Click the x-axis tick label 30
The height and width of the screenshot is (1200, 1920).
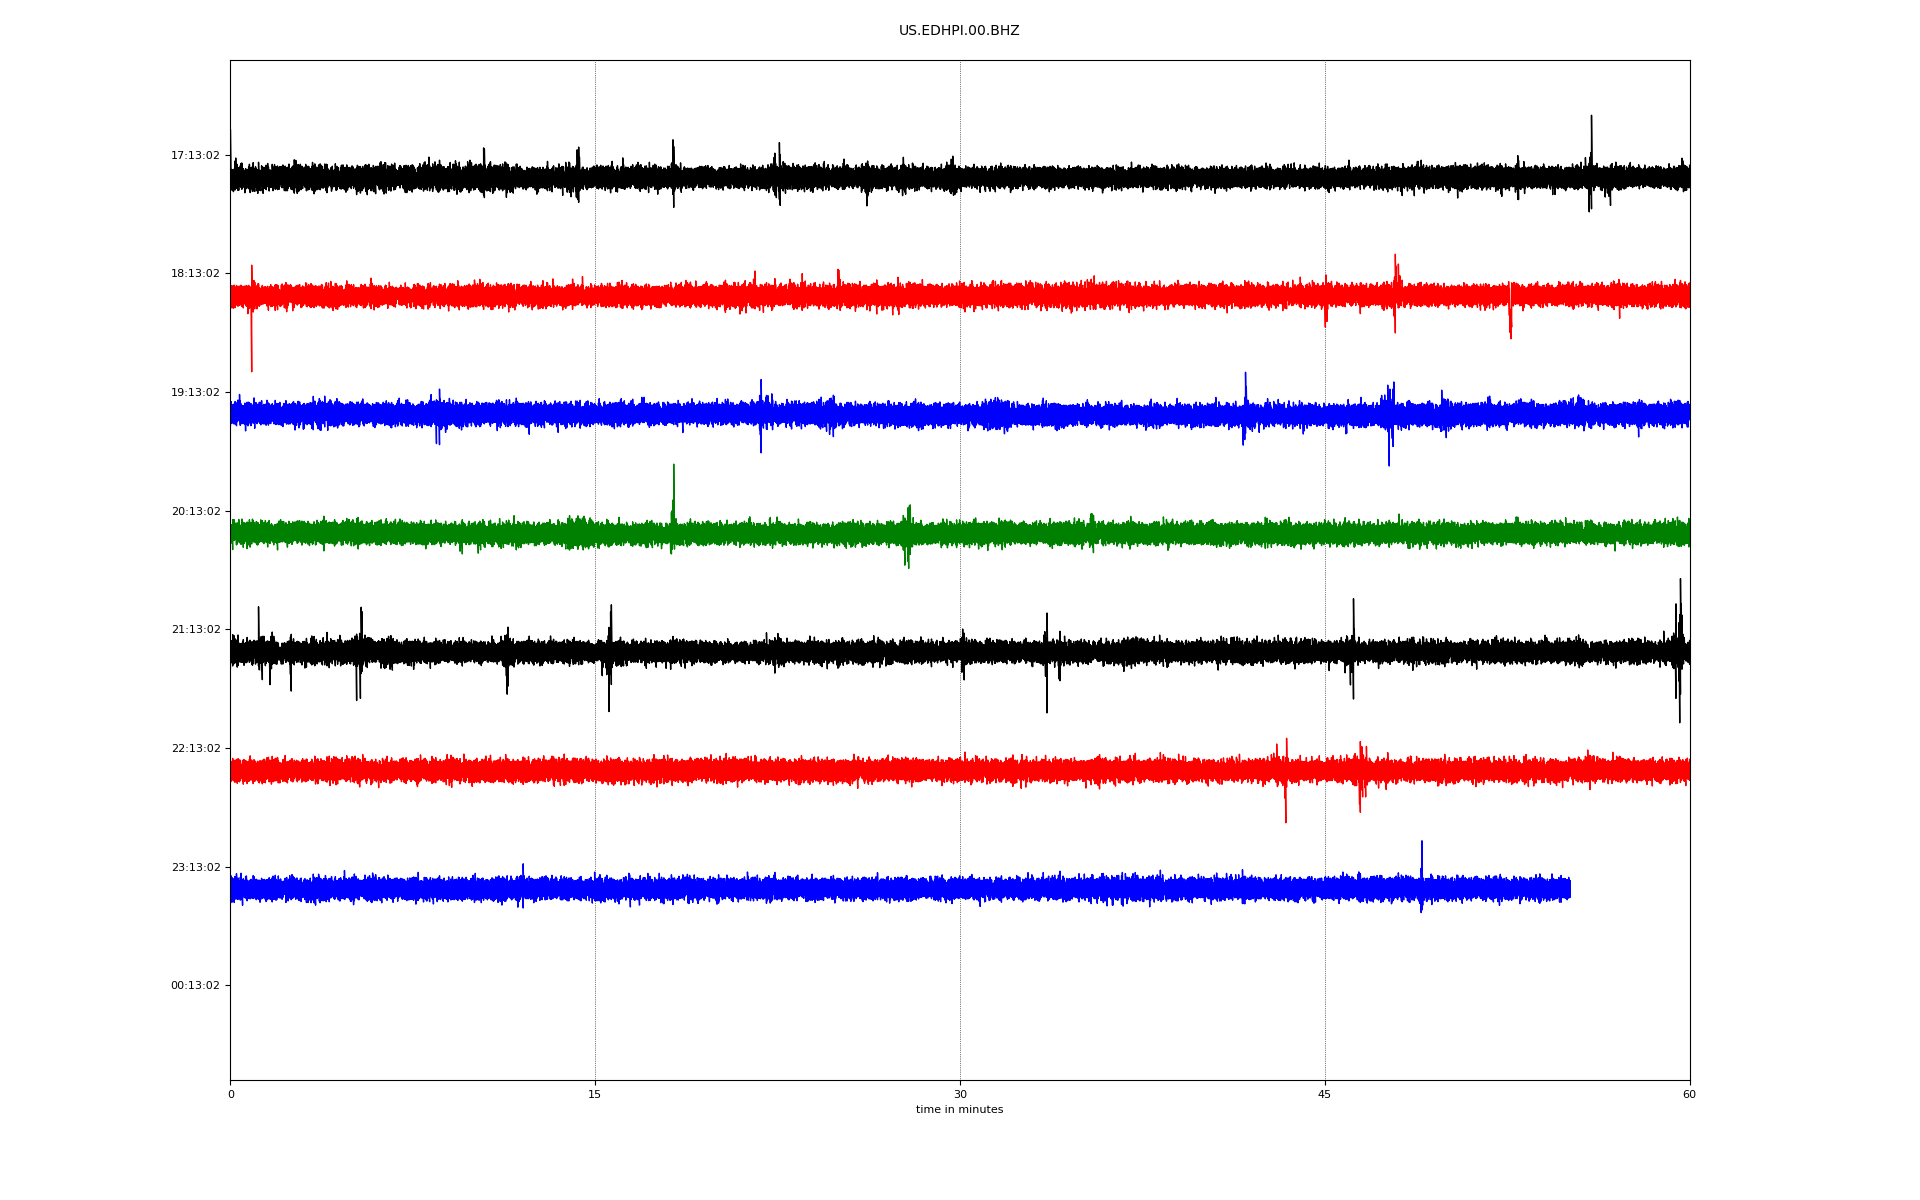[960, 1094]
